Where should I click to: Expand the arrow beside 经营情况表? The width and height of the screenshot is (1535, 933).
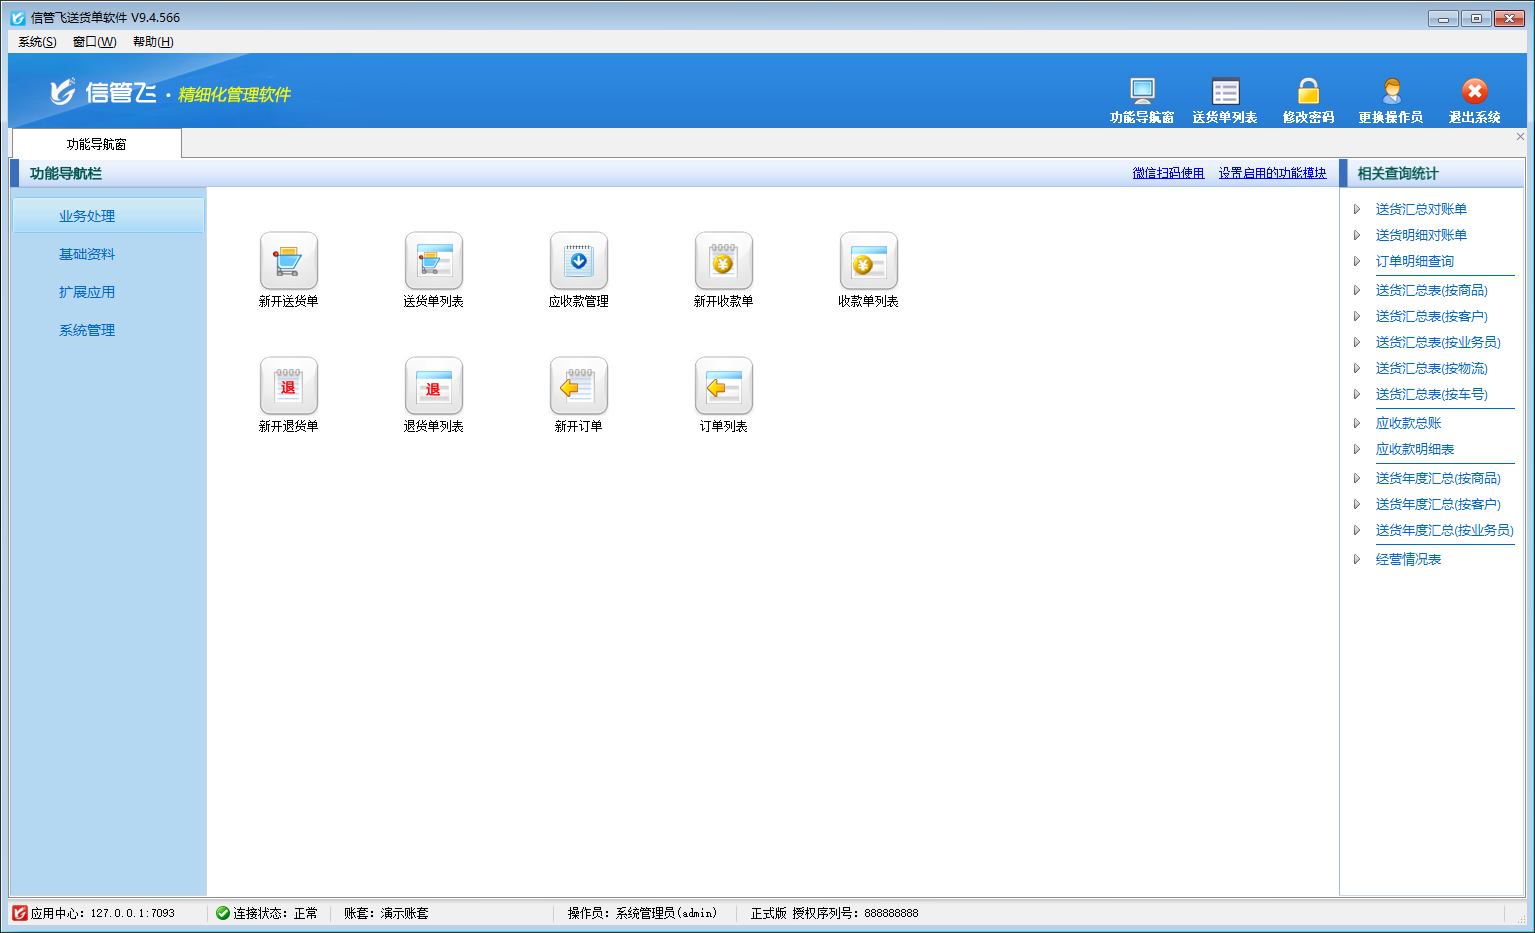[x=1357, y=559]
